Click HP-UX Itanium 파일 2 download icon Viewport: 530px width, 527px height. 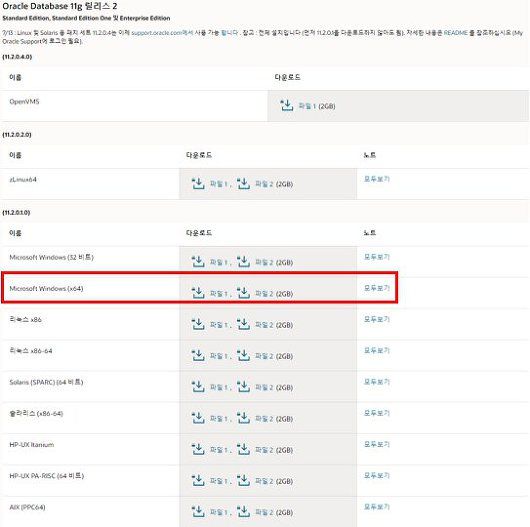click(x=243, y=449)
